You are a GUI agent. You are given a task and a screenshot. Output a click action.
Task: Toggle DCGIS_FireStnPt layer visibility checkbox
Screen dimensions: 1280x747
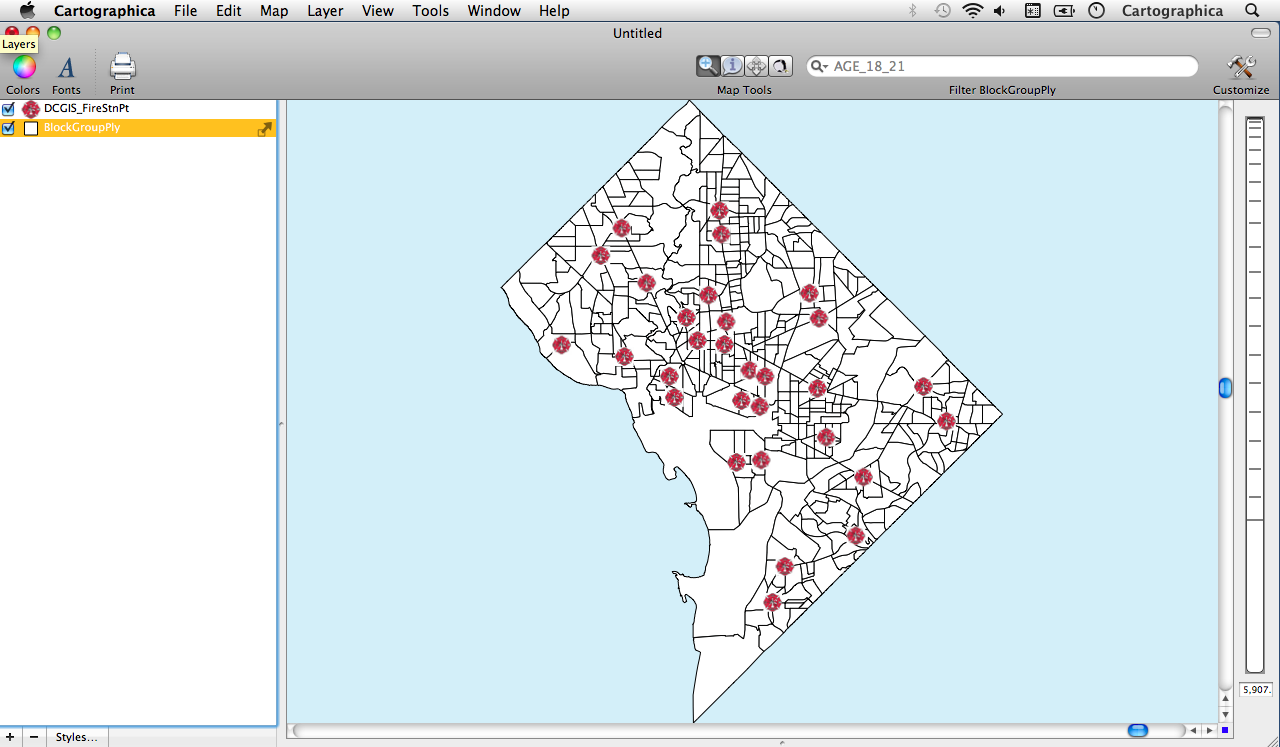(x=9, y=109)
